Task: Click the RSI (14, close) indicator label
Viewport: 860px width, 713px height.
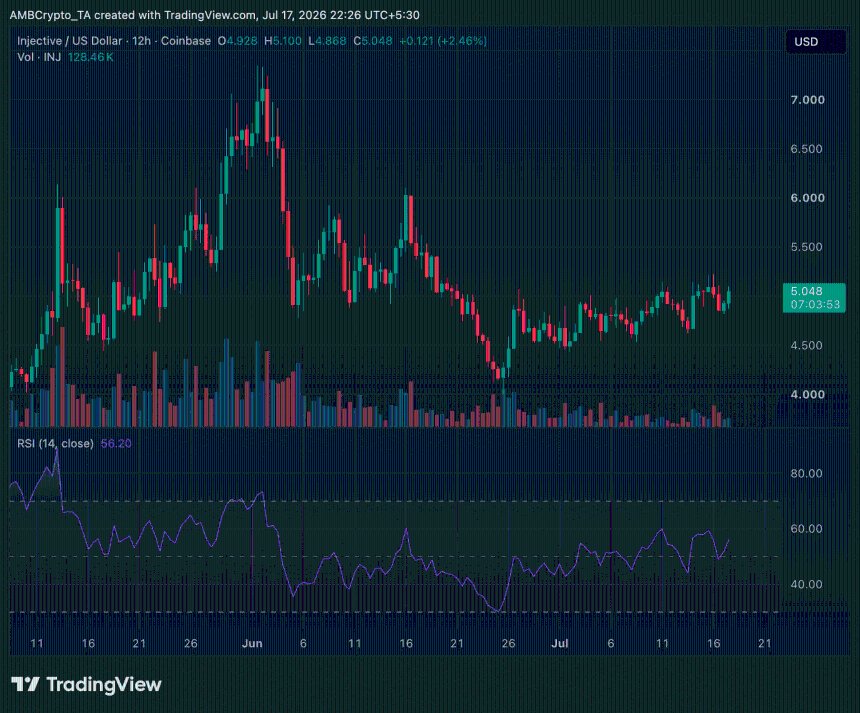Action: (55, 443)
